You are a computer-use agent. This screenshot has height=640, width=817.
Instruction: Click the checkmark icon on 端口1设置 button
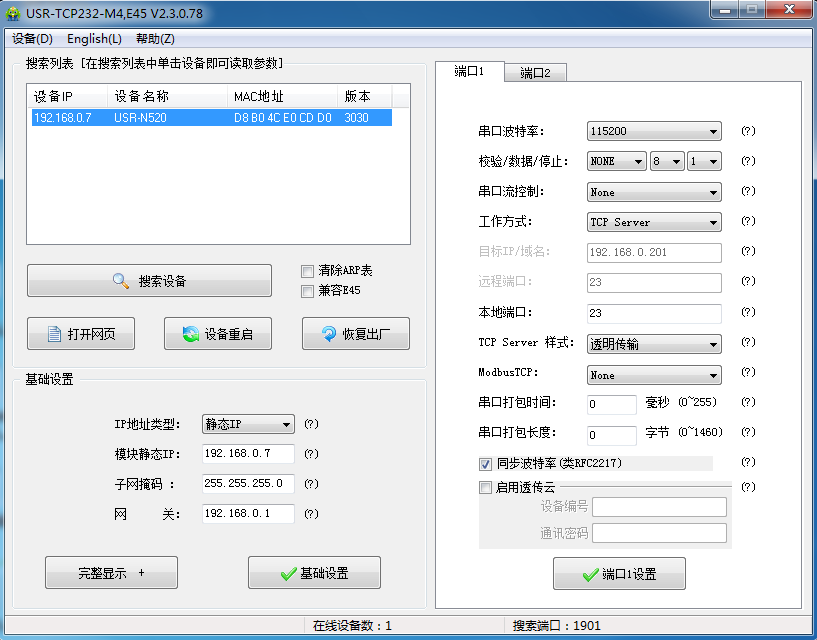pyautogui.click(x=591, y=573)
